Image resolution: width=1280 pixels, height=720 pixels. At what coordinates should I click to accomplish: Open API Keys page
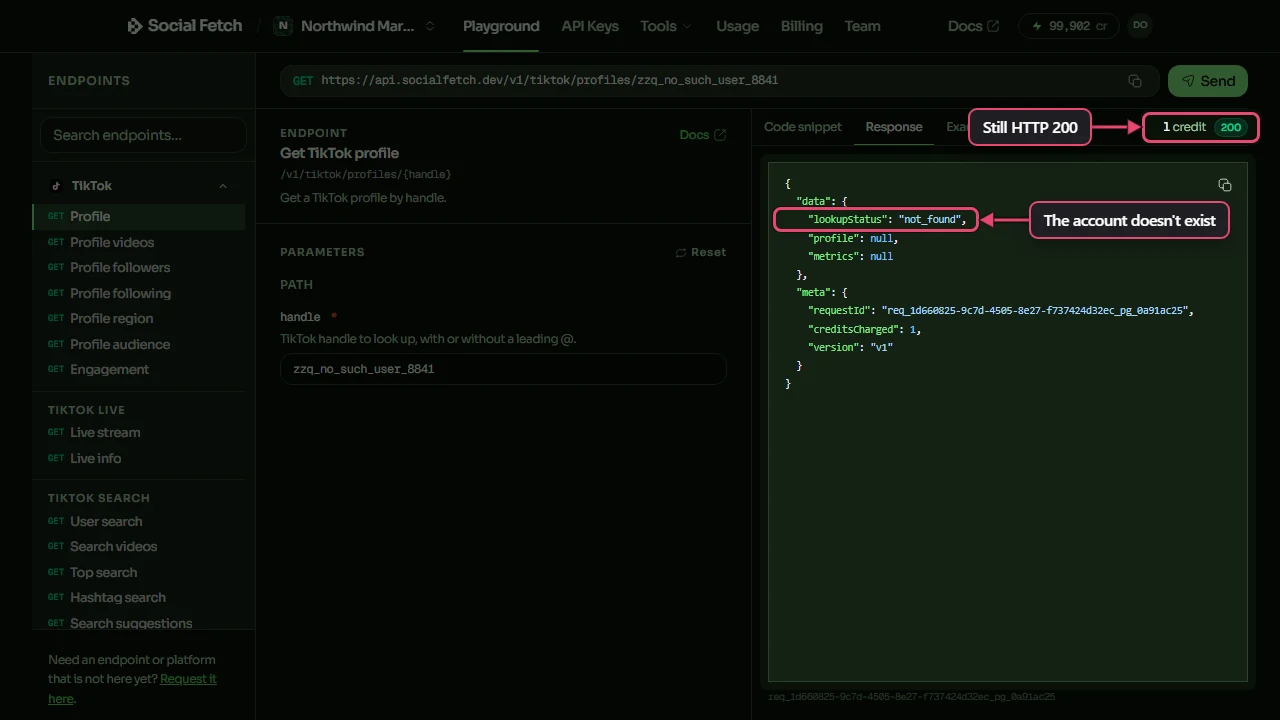click(590, 26)
